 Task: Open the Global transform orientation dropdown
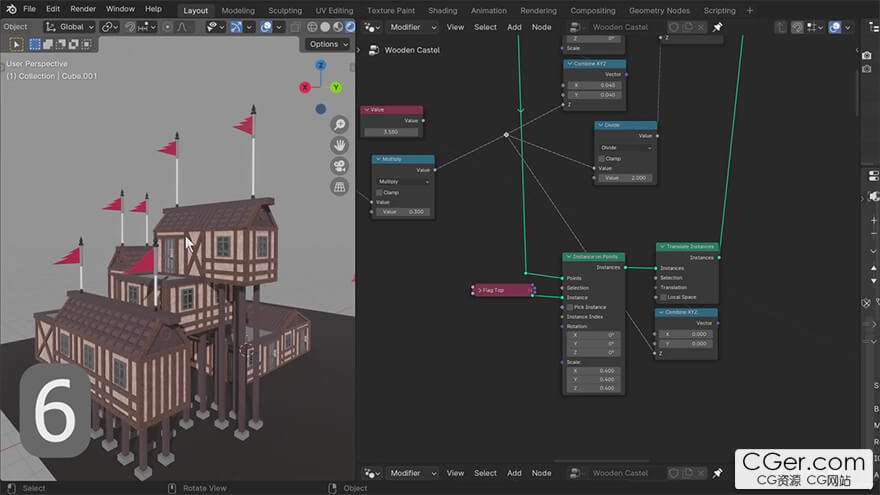[x=70, y=27]
